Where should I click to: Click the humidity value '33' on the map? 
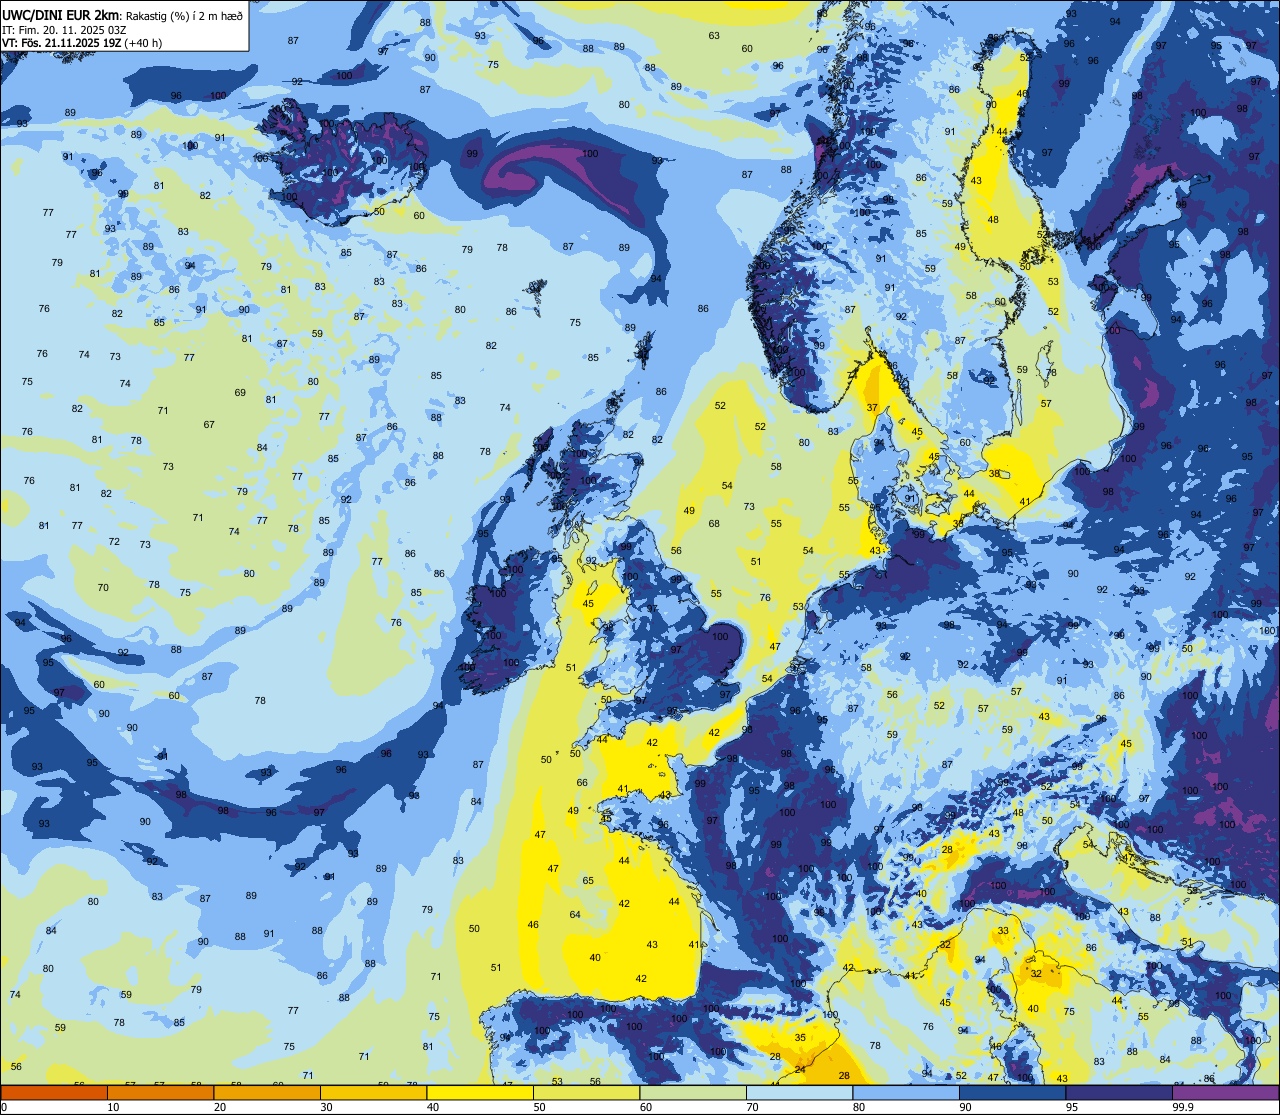(x=1003, y=931)
